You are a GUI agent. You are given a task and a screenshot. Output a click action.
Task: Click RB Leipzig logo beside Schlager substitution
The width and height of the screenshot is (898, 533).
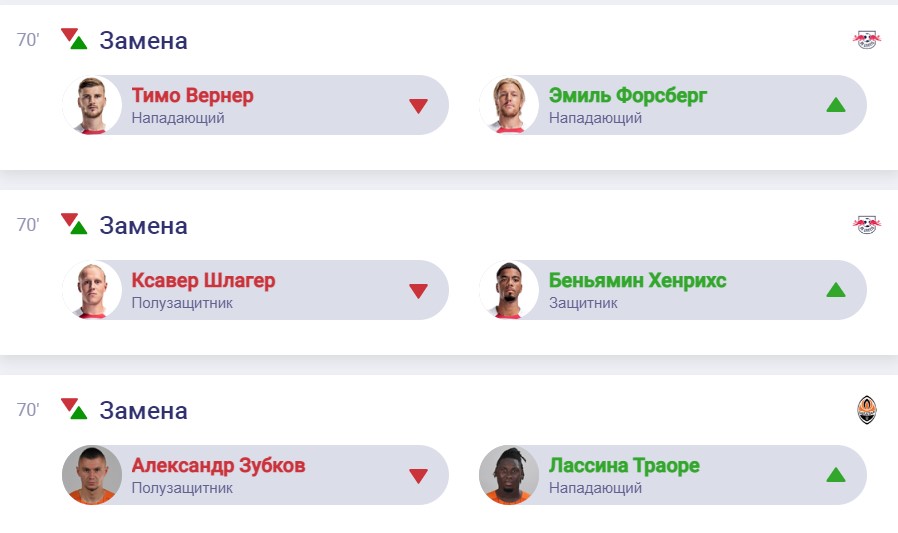coord(866,225)
